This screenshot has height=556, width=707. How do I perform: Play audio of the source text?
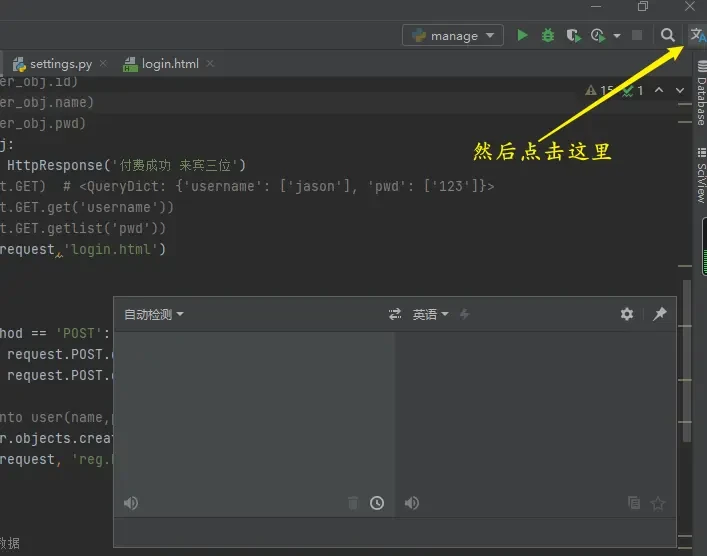pos(130,503)
